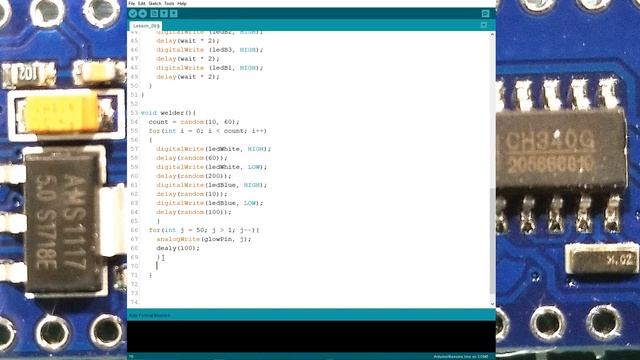Image resolution: width=640 pixels, height=360 pixels.
Task: Click the scrollbar down arrow
Action: click(492, 304)
